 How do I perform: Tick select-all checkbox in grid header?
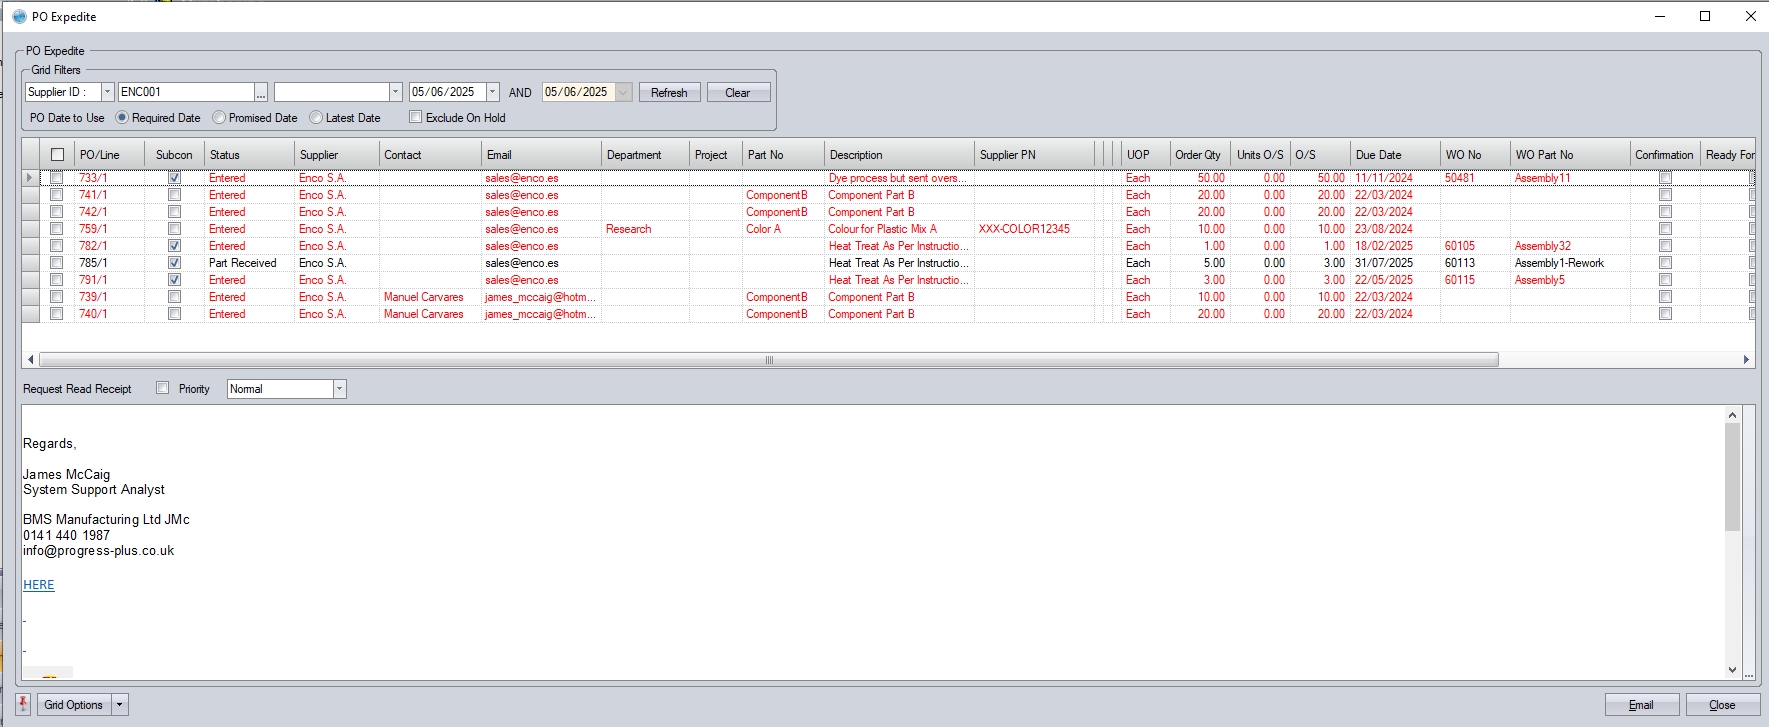click(57, 155)
